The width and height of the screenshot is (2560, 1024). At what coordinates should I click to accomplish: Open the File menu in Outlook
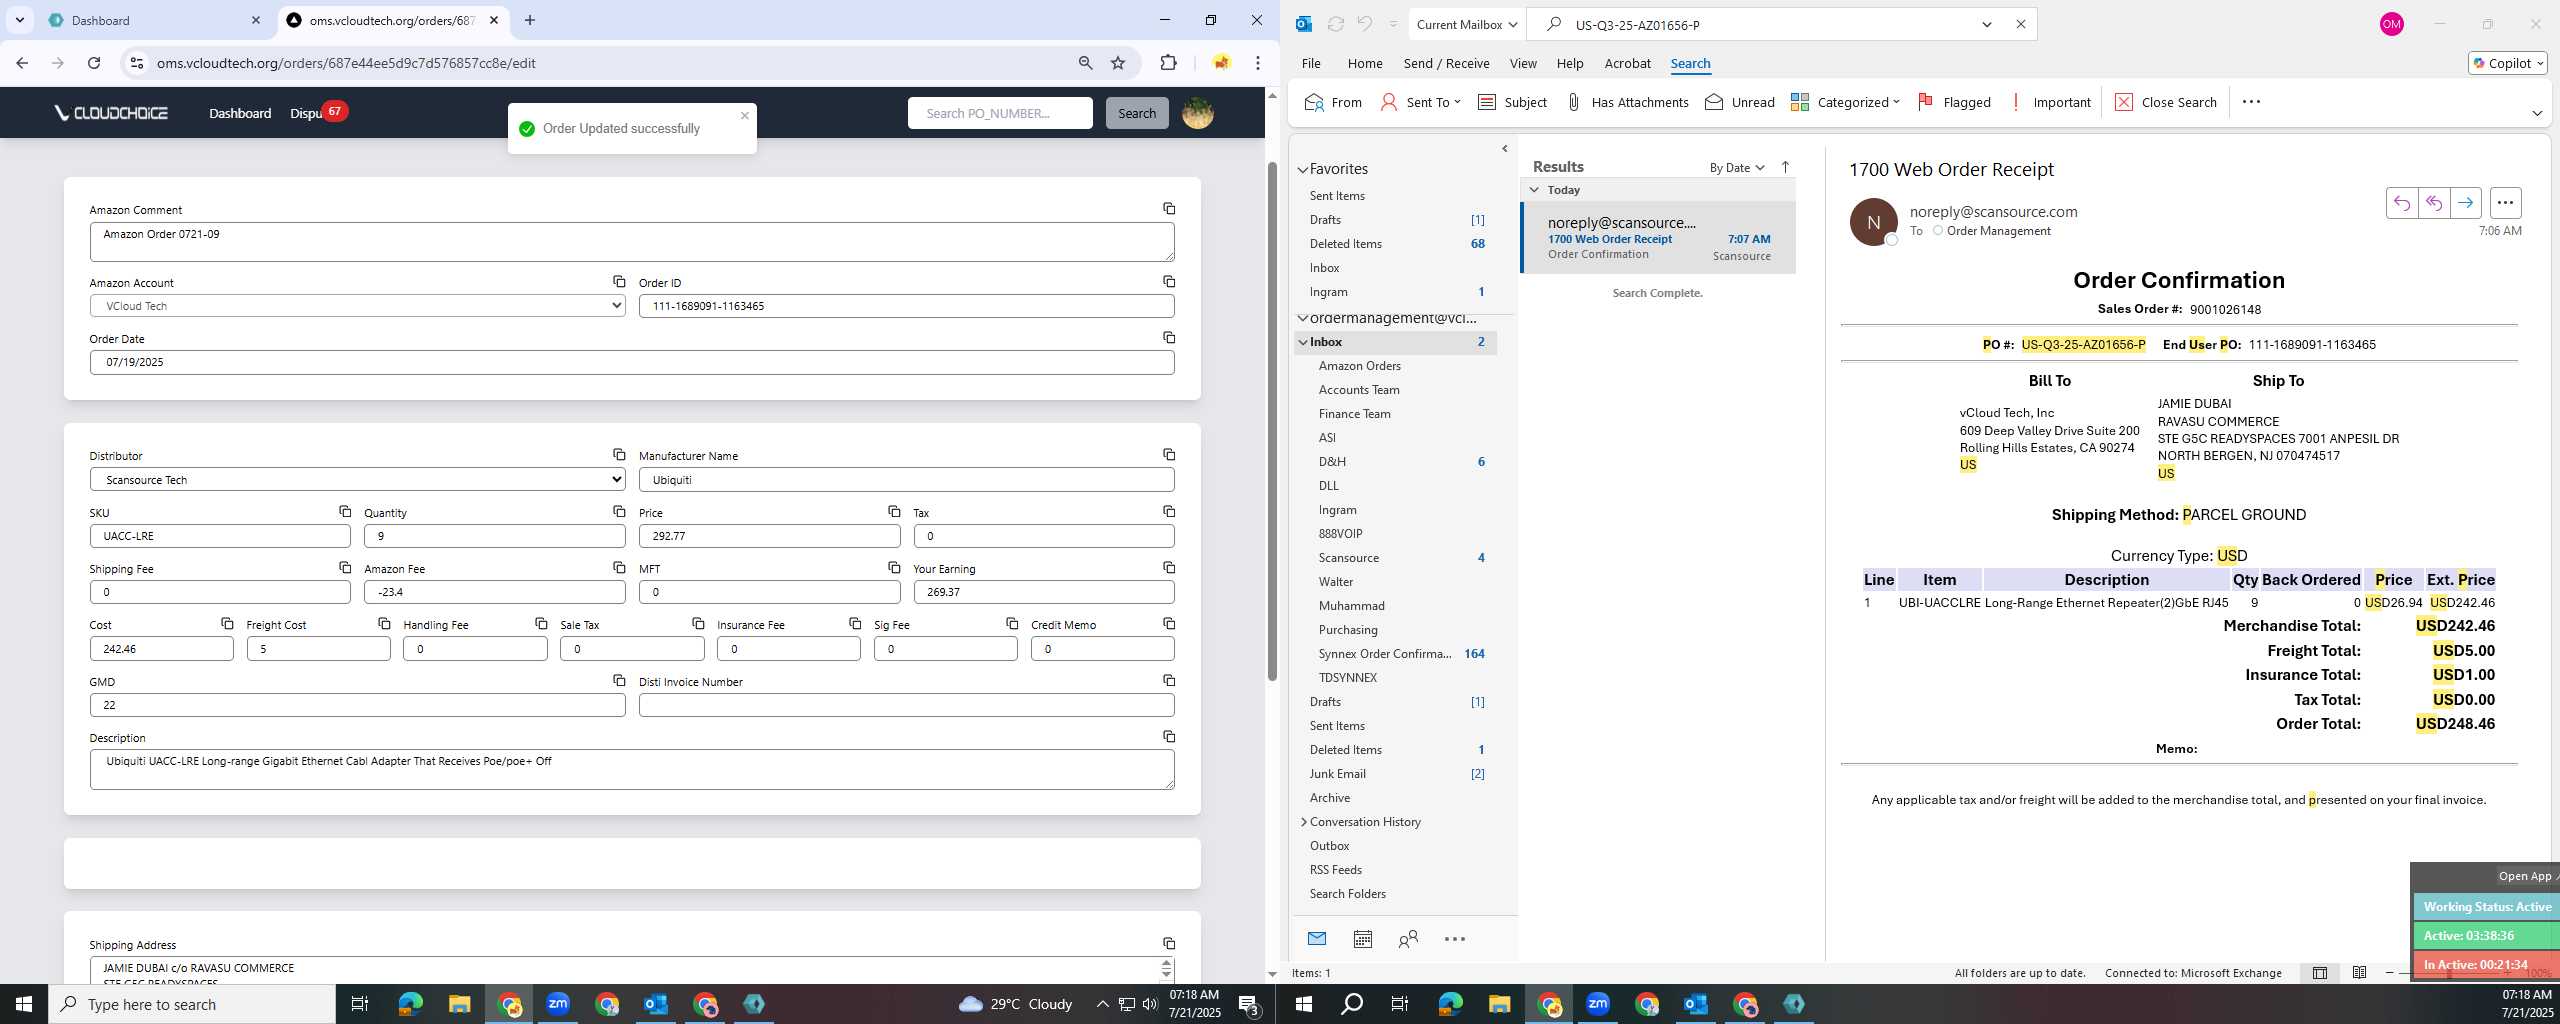[x=1310, y=63]
